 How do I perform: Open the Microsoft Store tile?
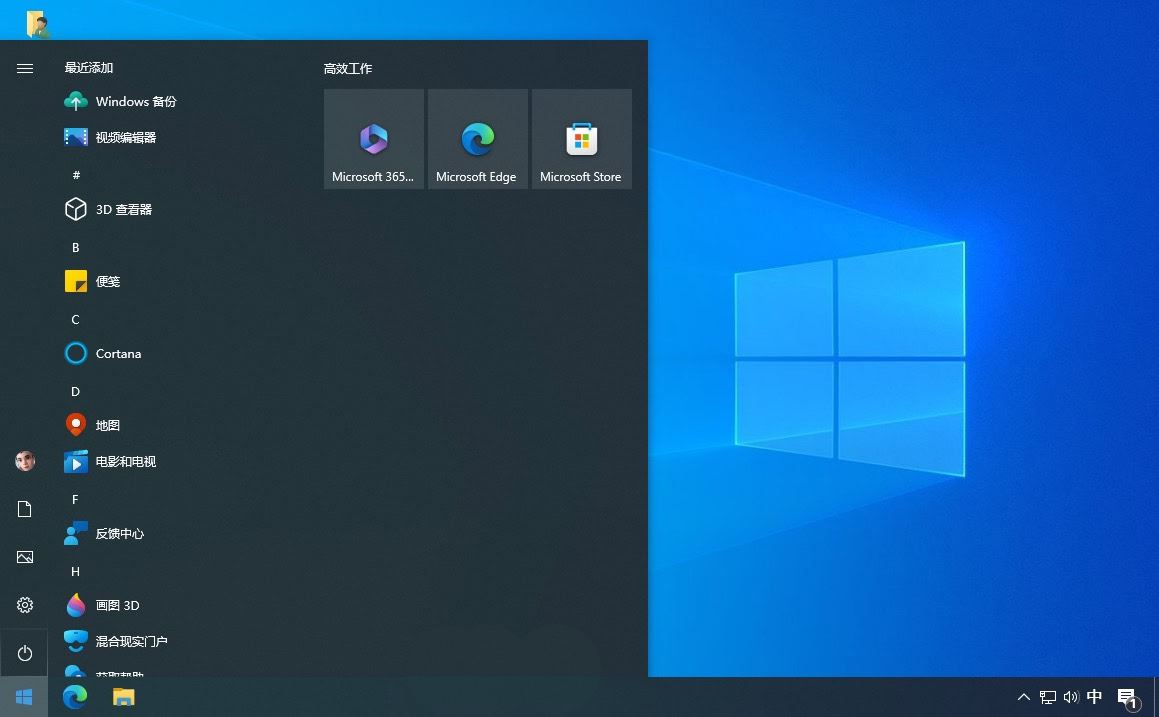(x=581, y=138)
